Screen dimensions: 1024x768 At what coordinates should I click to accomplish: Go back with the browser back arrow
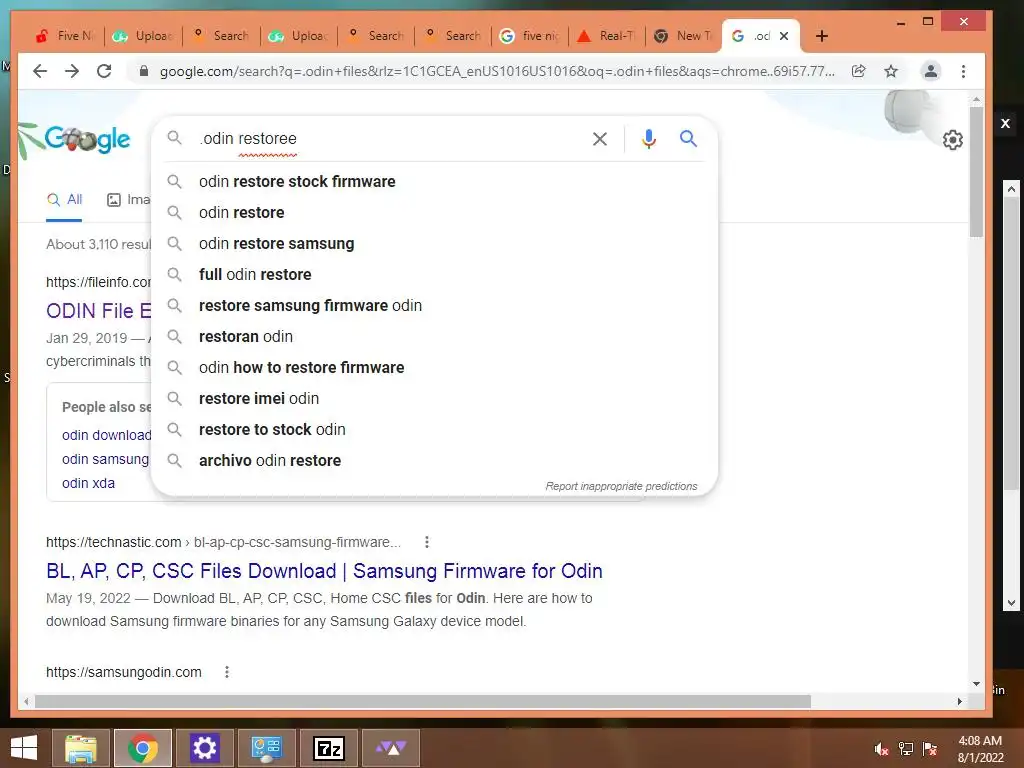point(40,71)
